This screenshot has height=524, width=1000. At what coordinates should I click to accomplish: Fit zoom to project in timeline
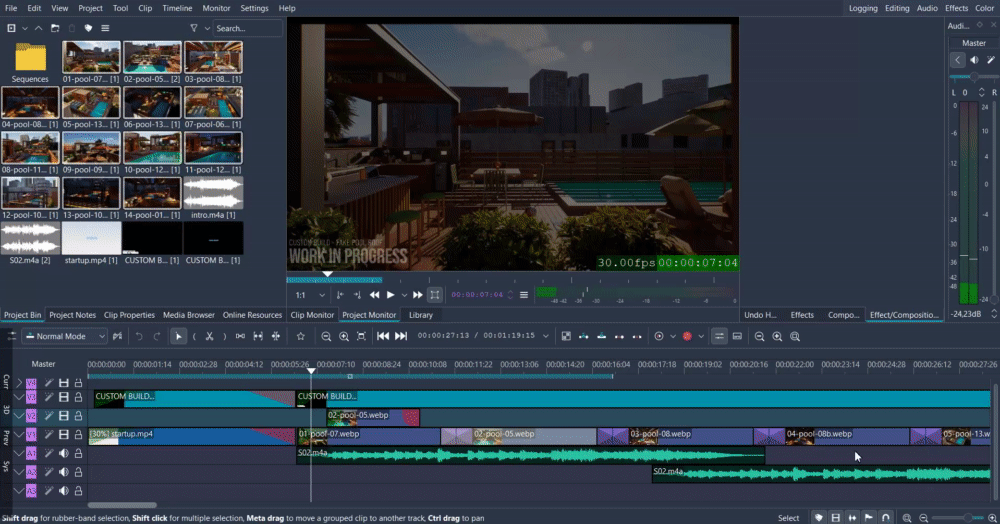click(362, 336)
